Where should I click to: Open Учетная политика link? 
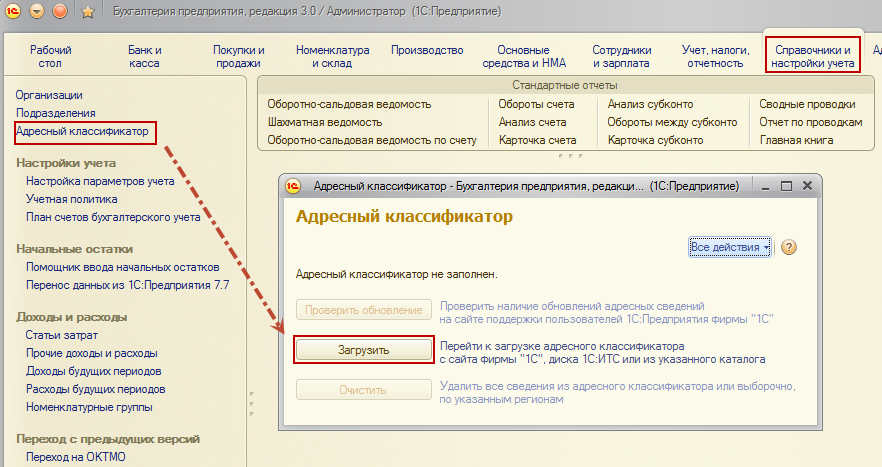pyautogui.click(x=71, y=199)
